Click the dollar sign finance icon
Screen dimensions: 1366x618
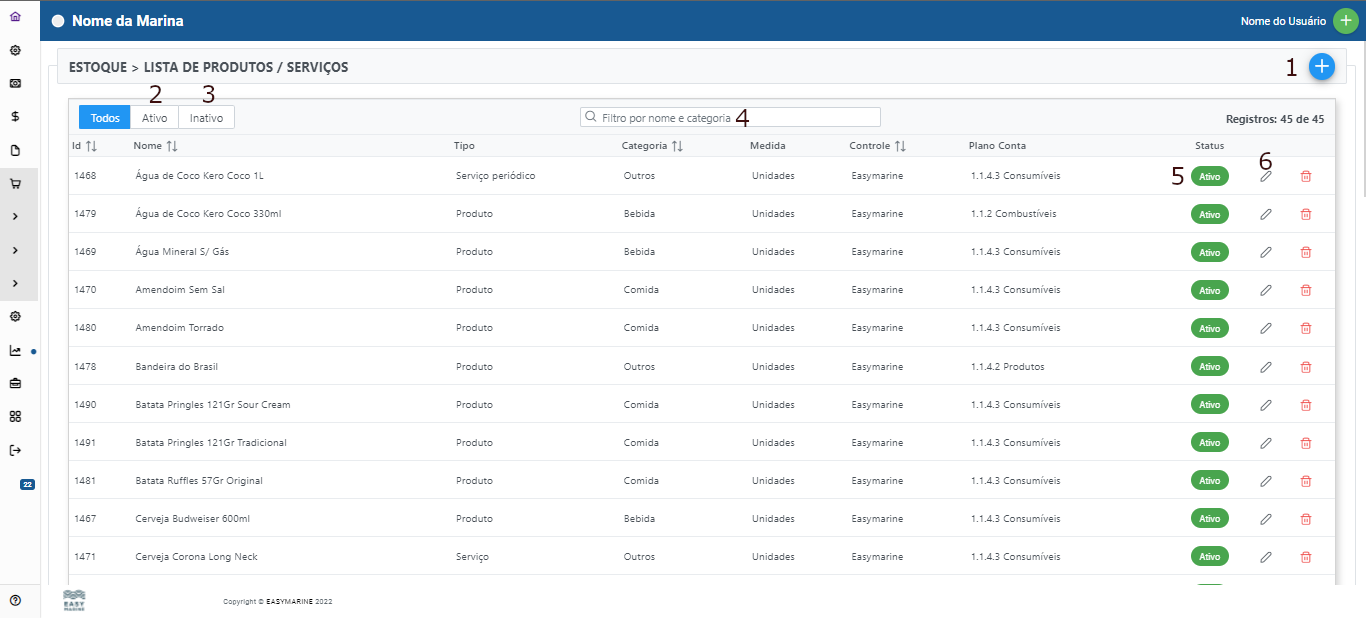15,116
